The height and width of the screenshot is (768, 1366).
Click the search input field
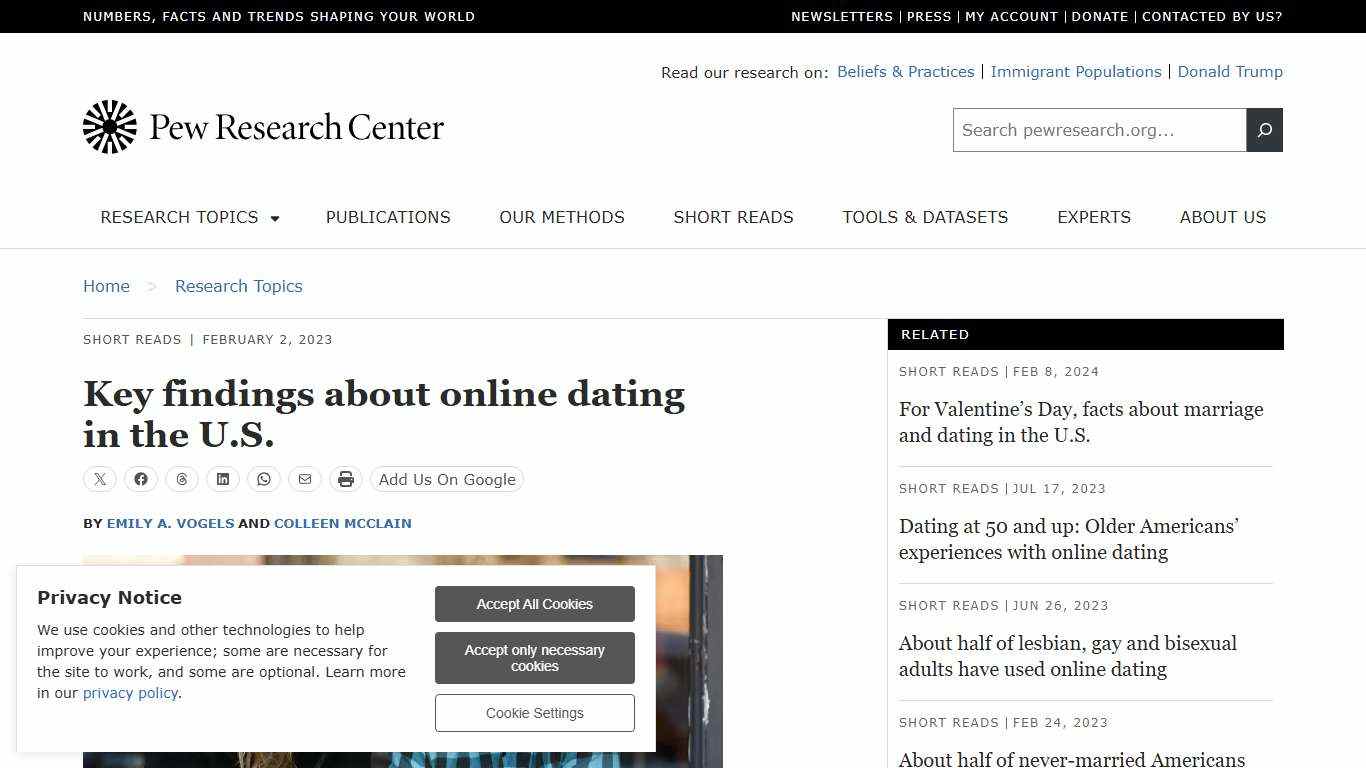pyautogui.click(x=1098, y=130)
